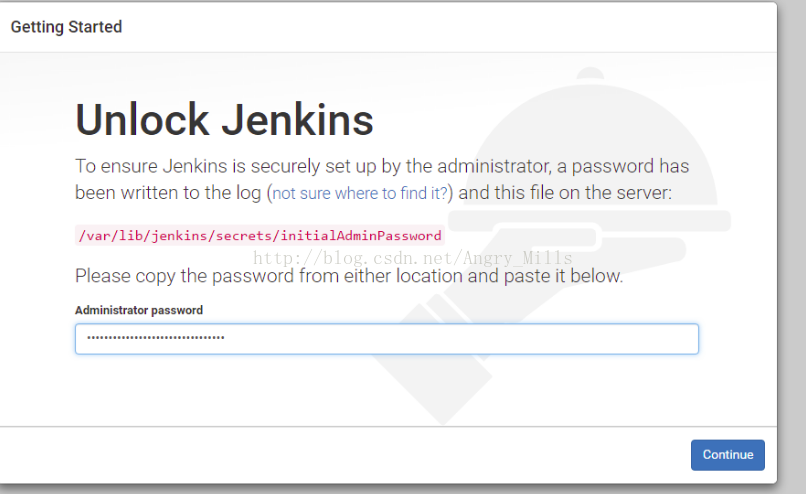Click the word 'administrator' in the description
Viewport: 806px width, 494px height.
(x=492, y=166)
